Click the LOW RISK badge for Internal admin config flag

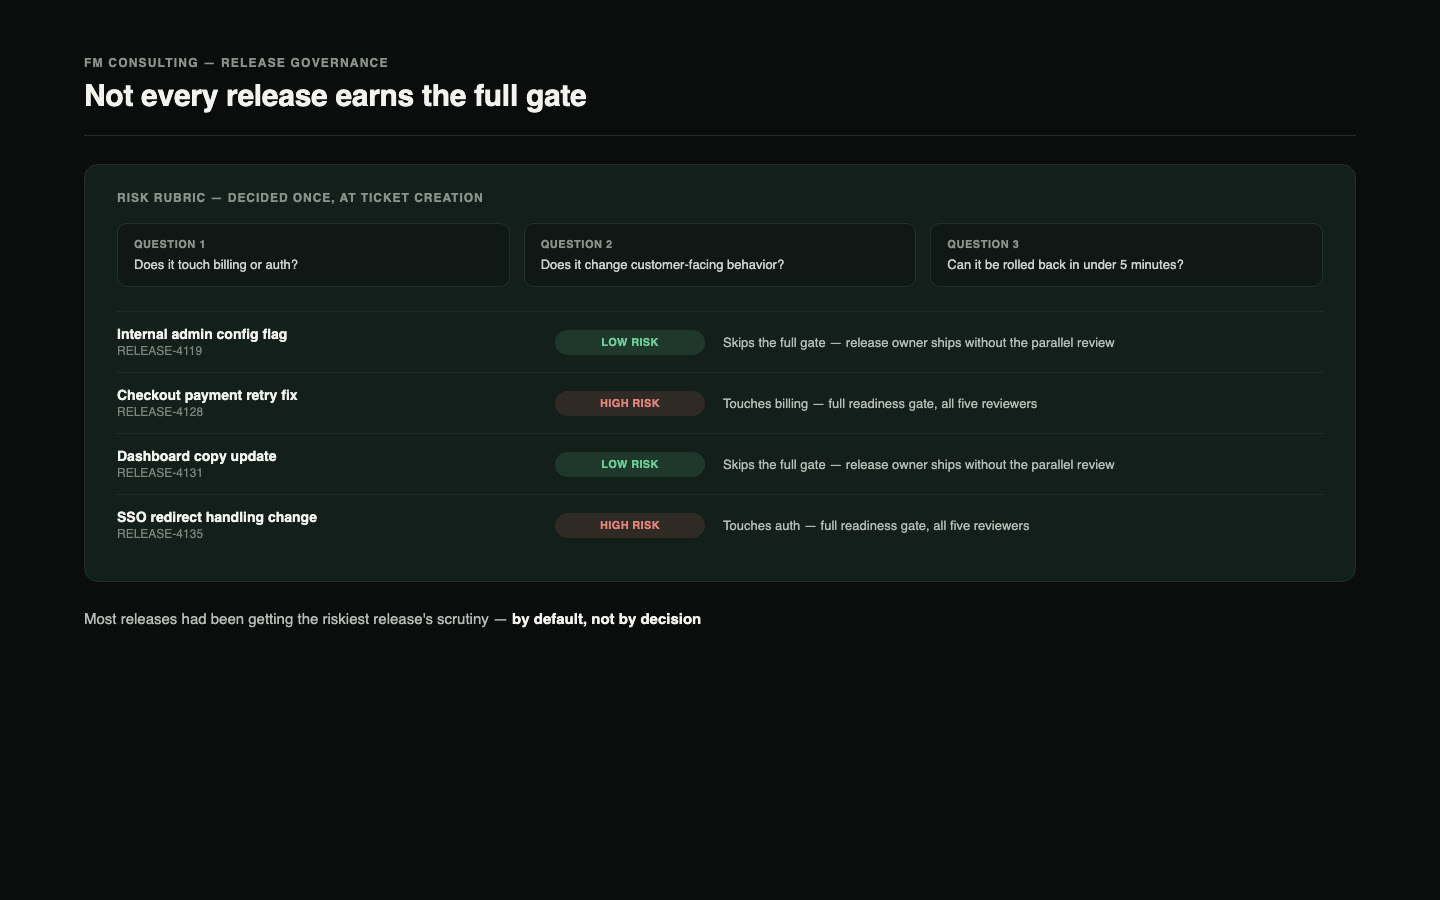click(x=630, y=342)
